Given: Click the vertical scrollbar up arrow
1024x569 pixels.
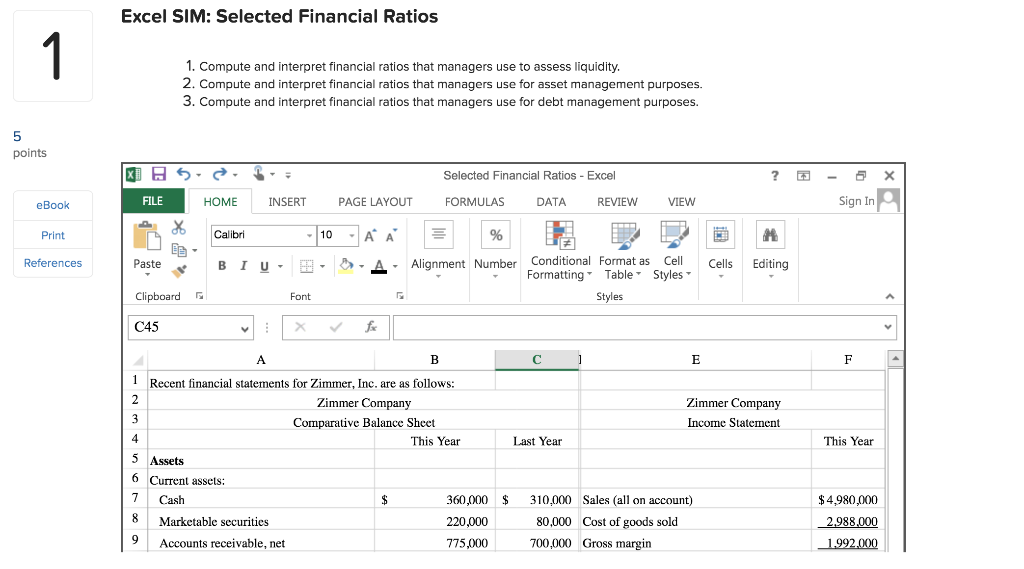Looking at the screenshot, I should pos(895,358).
